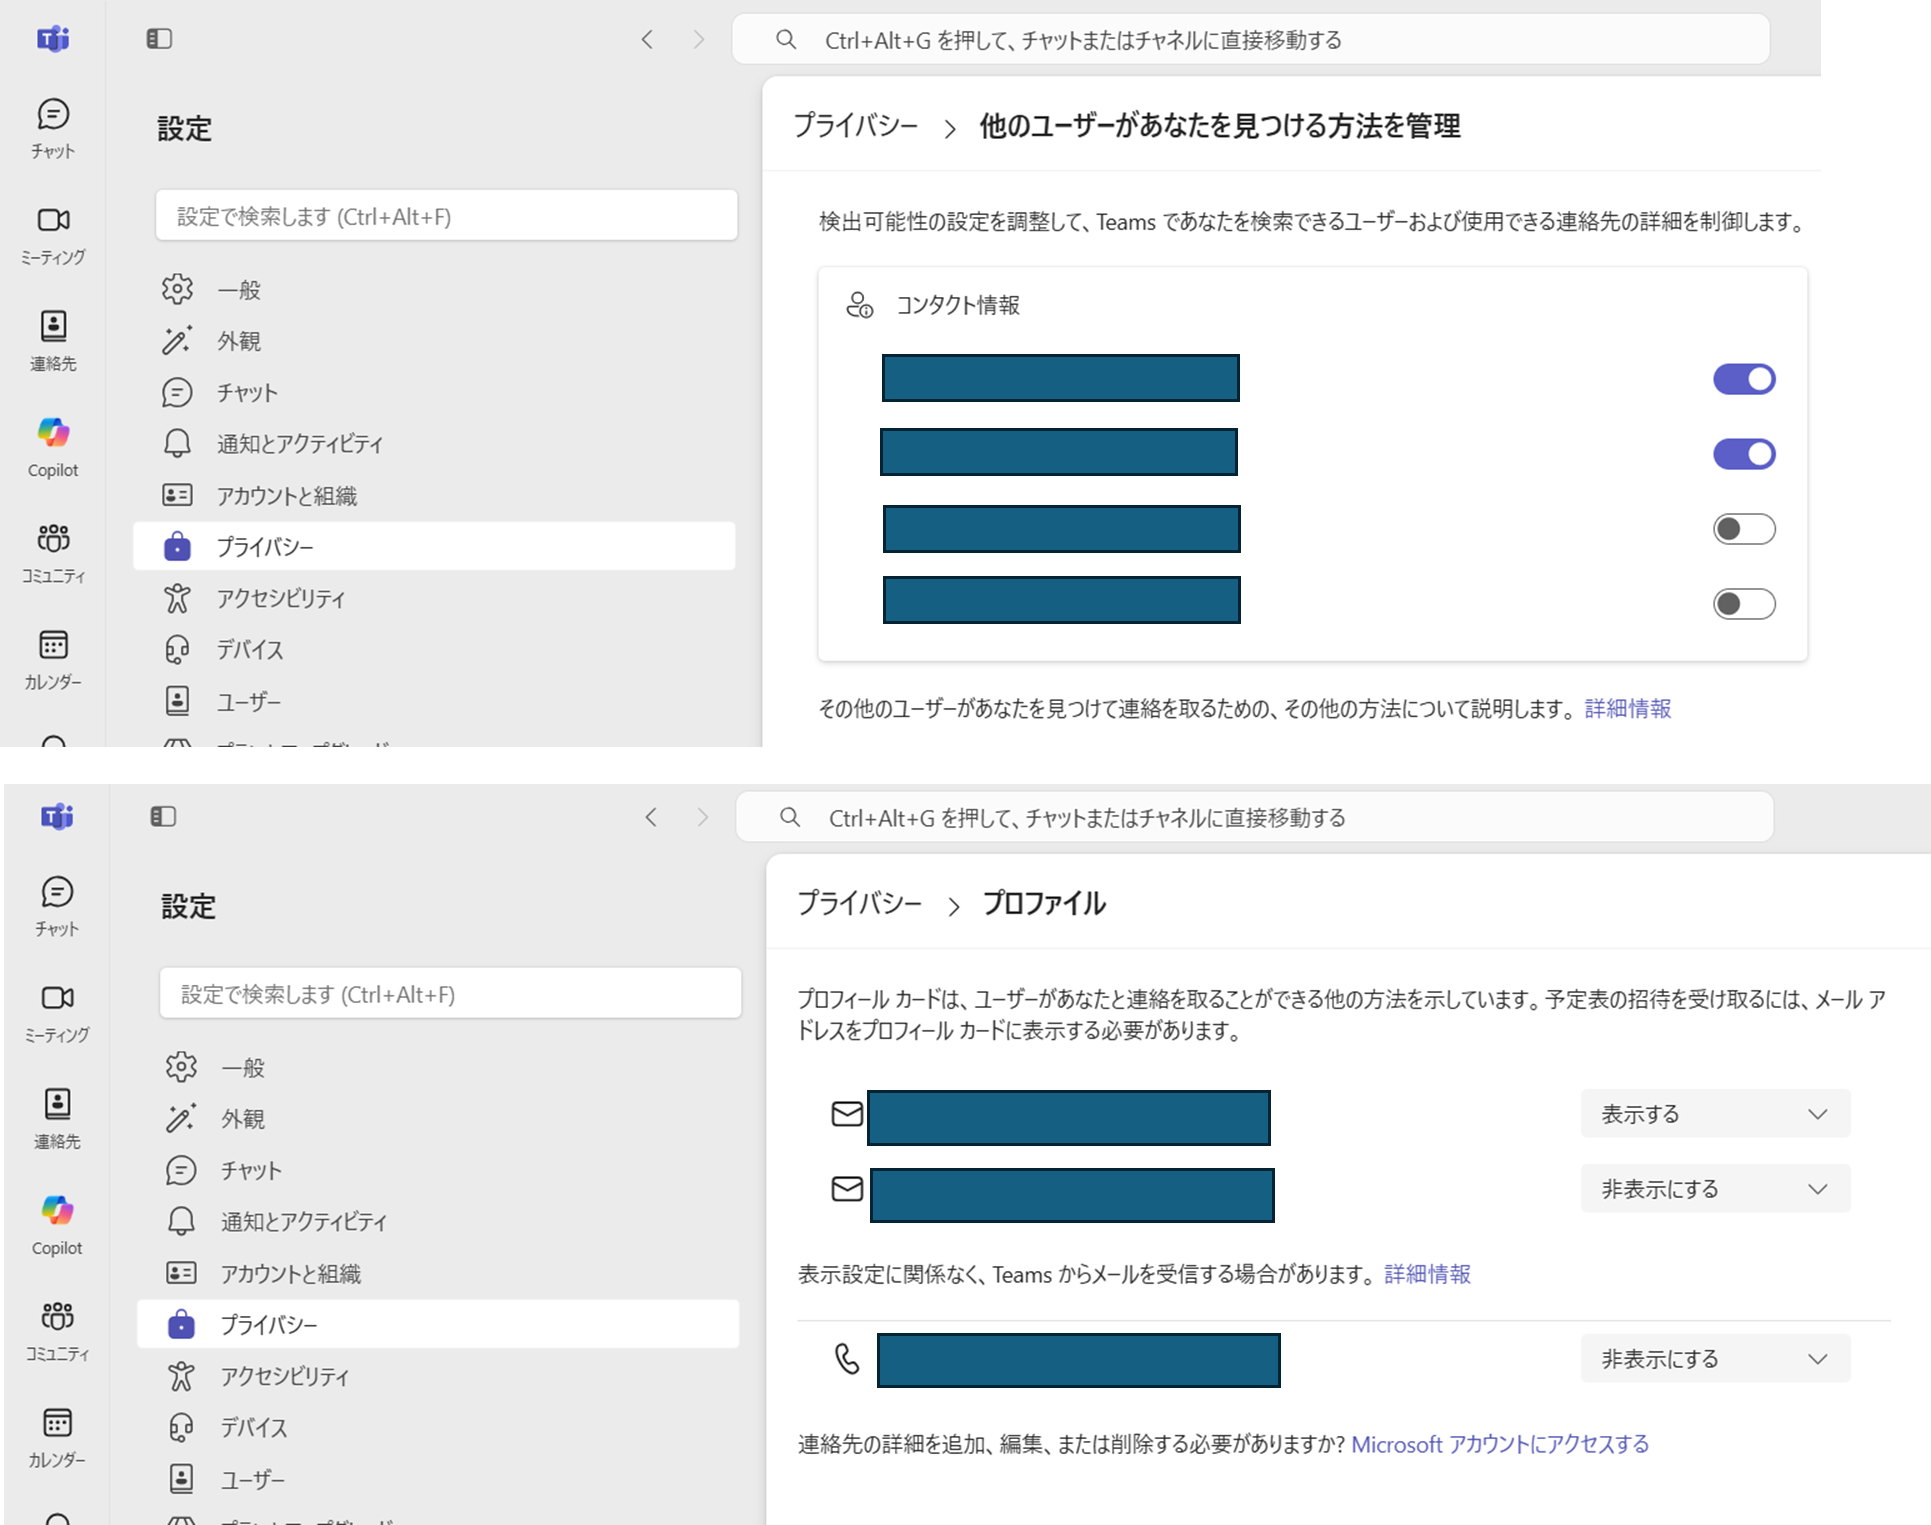Select 通知とアクティビティ in the コンタクト情報 window

434,443
